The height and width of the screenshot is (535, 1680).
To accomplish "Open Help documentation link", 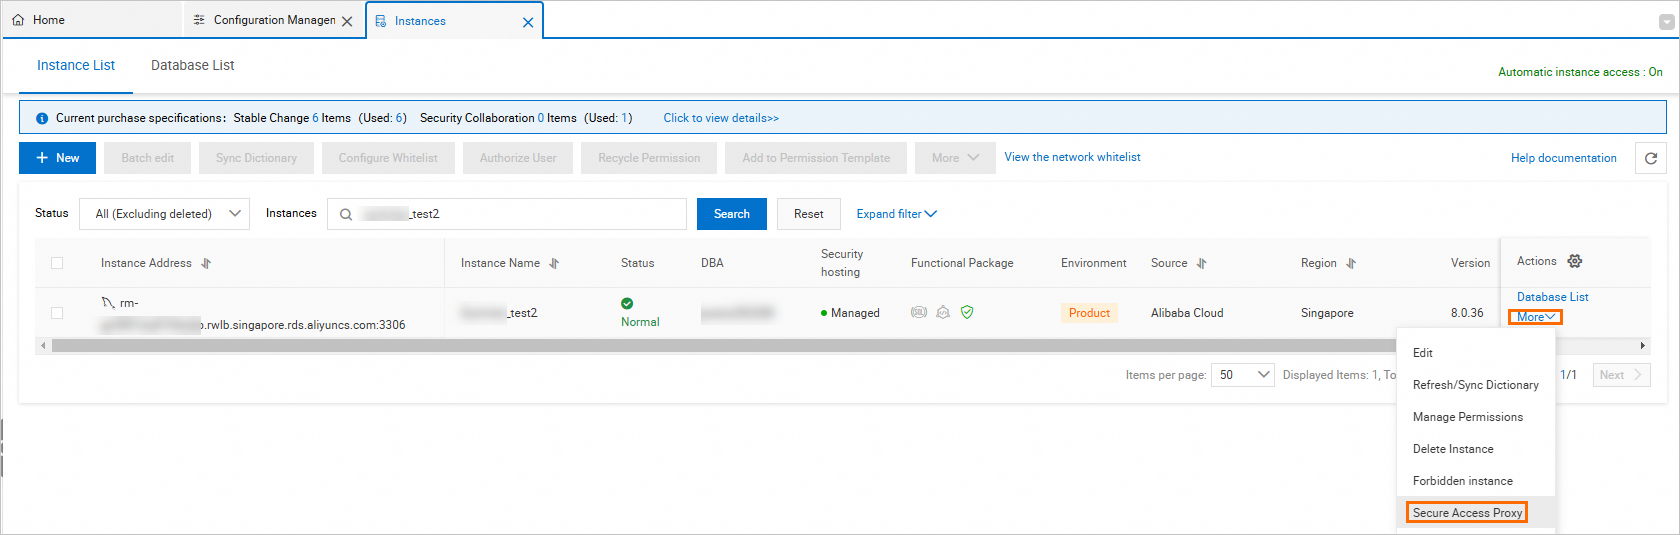I will (x=1564, y=158).
